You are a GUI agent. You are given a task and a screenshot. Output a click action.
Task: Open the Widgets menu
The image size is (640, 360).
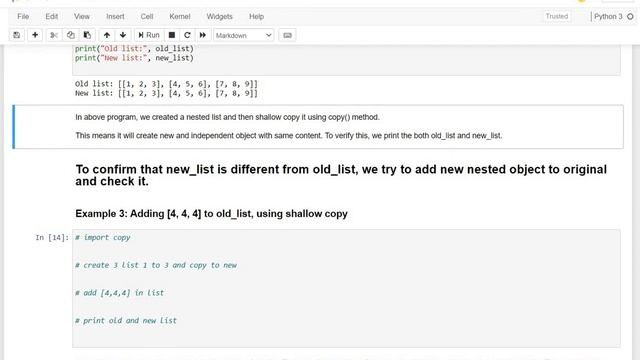click(219, 16)
